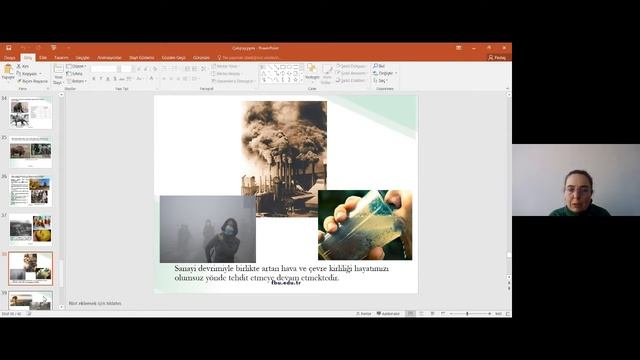Click the Kes (Cut) button
Image resolution: width=640 pixels, height=360 pixels.
pos(23,66)
